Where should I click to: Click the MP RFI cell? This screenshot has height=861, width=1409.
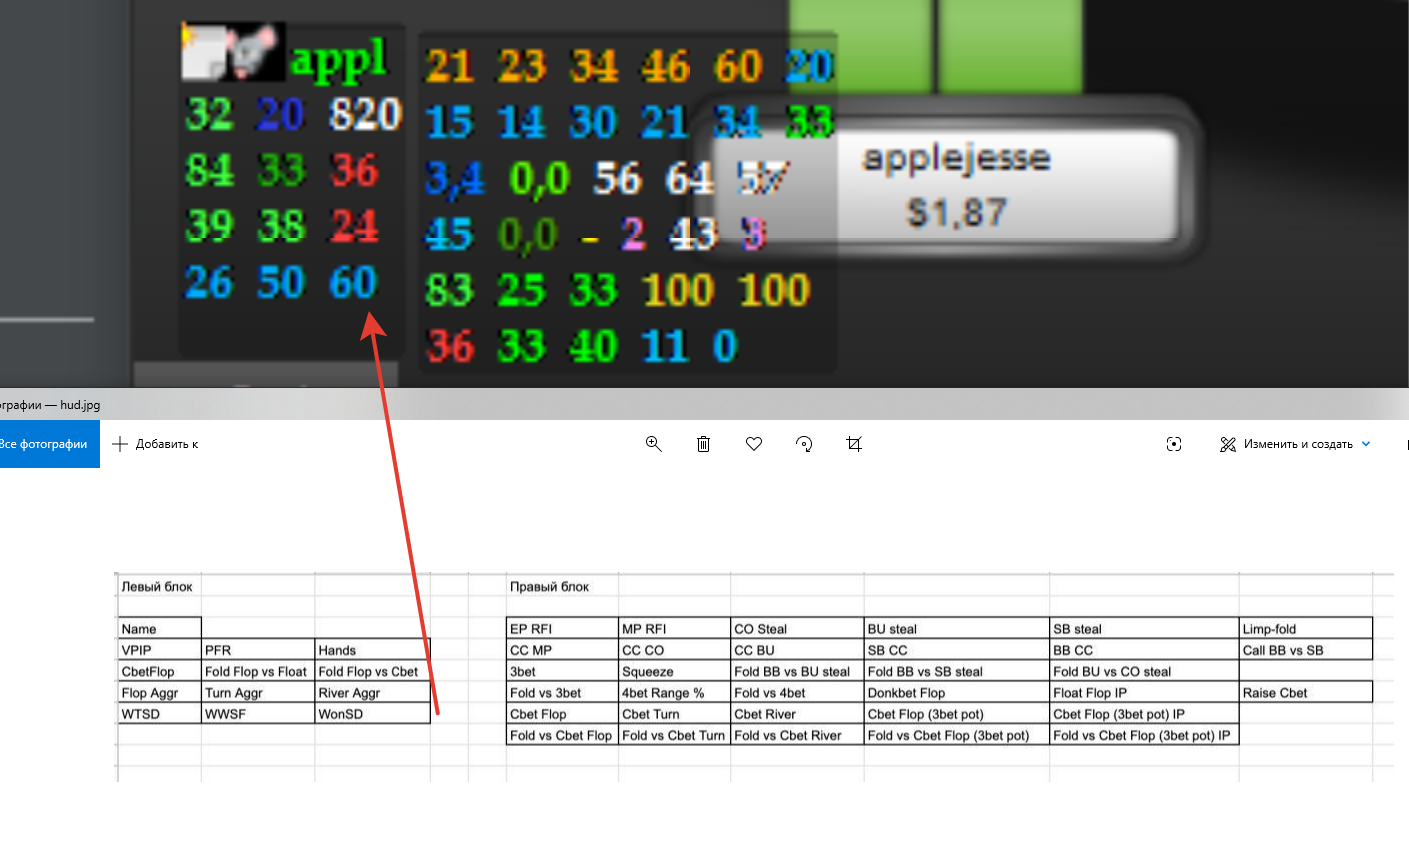(x=675, y=629)
